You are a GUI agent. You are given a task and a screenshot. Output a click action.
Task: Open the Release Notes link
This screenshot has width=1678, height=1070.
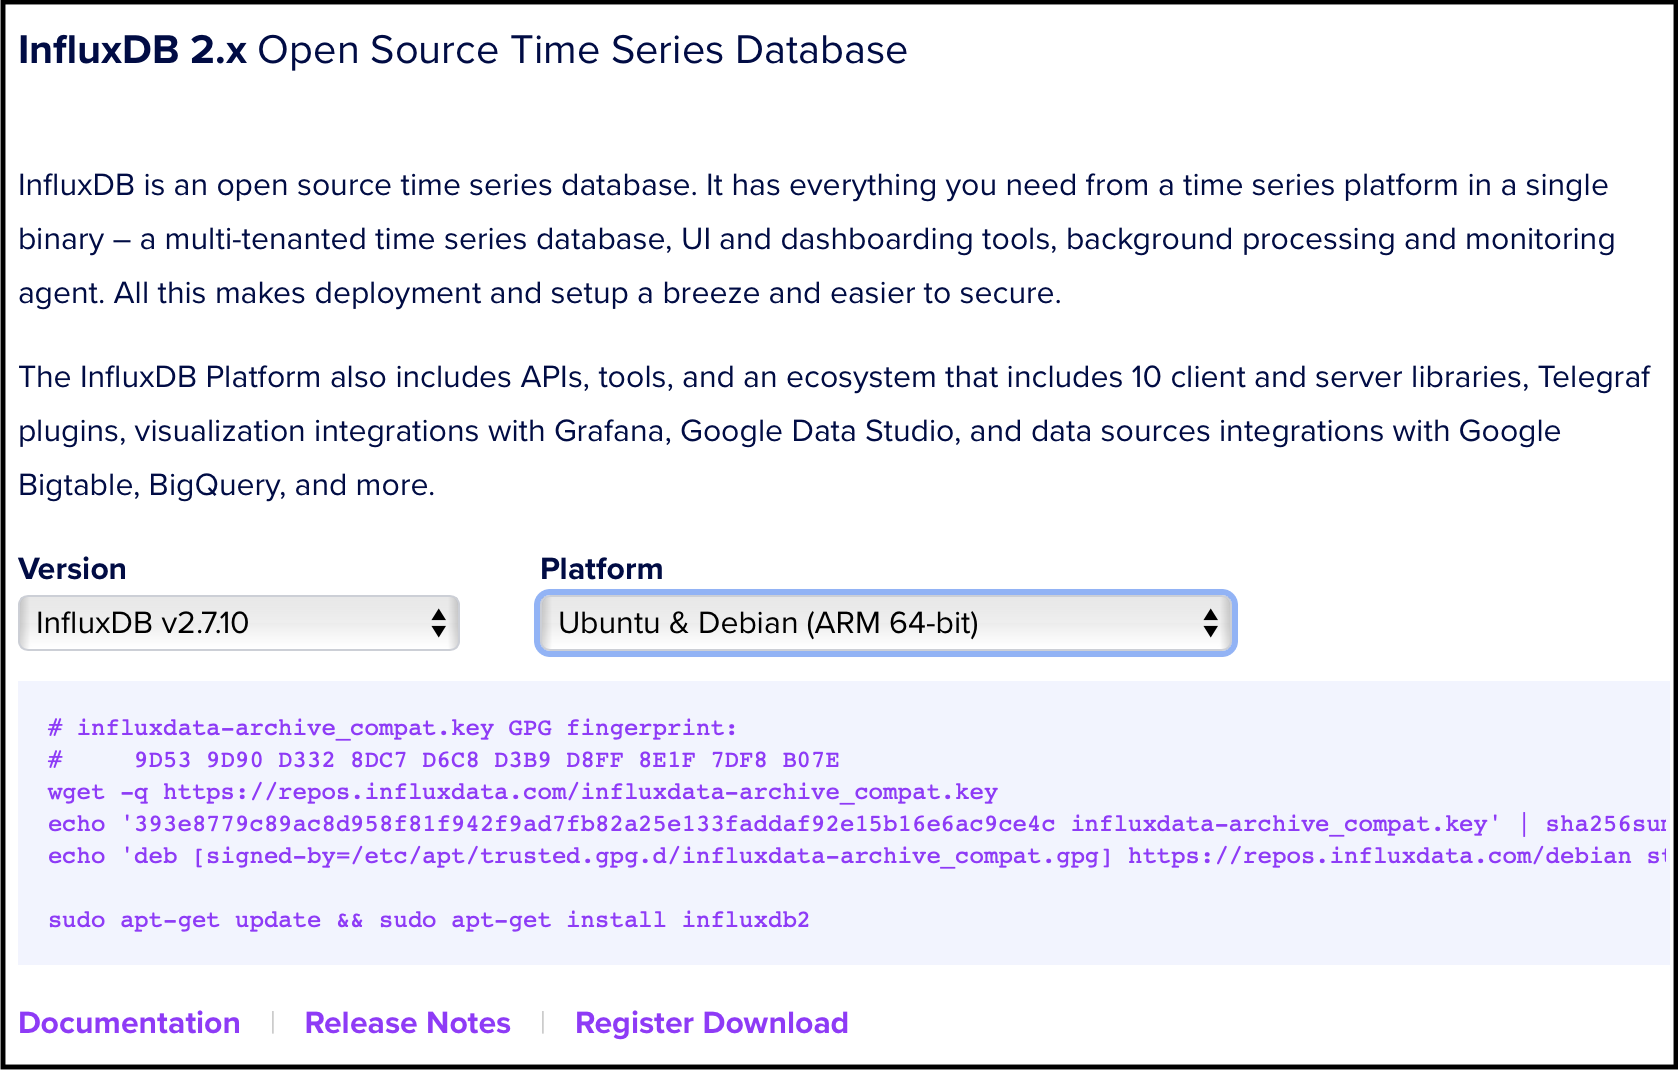click(407, 1023)
